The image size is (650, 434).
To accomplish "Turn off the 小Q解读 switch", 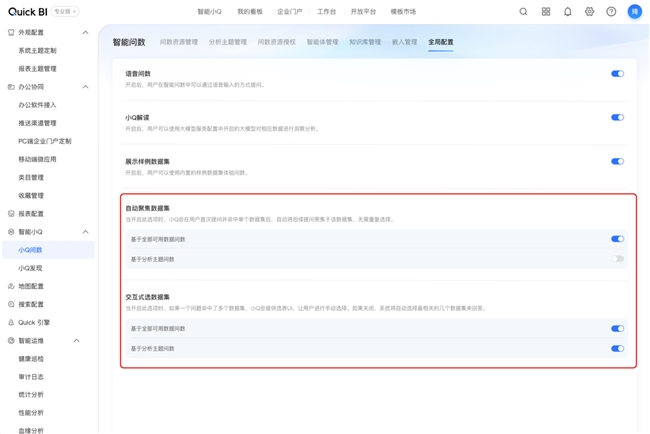I will click(x=617, y=118).
